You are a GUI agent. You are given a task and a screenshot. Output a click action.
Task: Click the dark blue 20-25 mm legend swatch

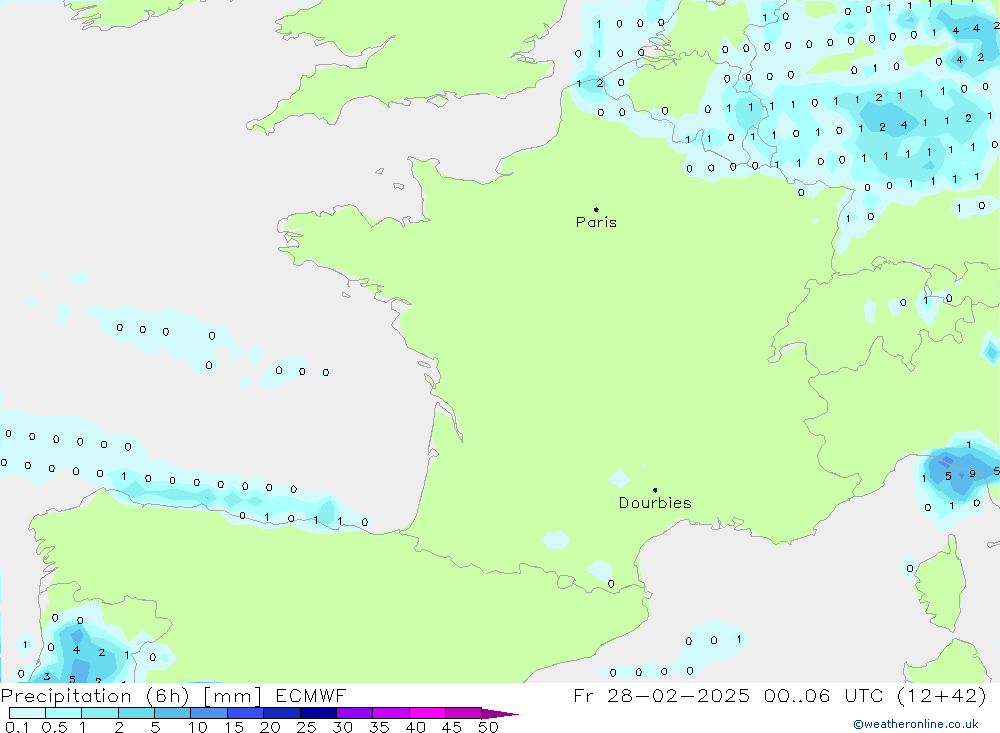(x=282, y=713)
